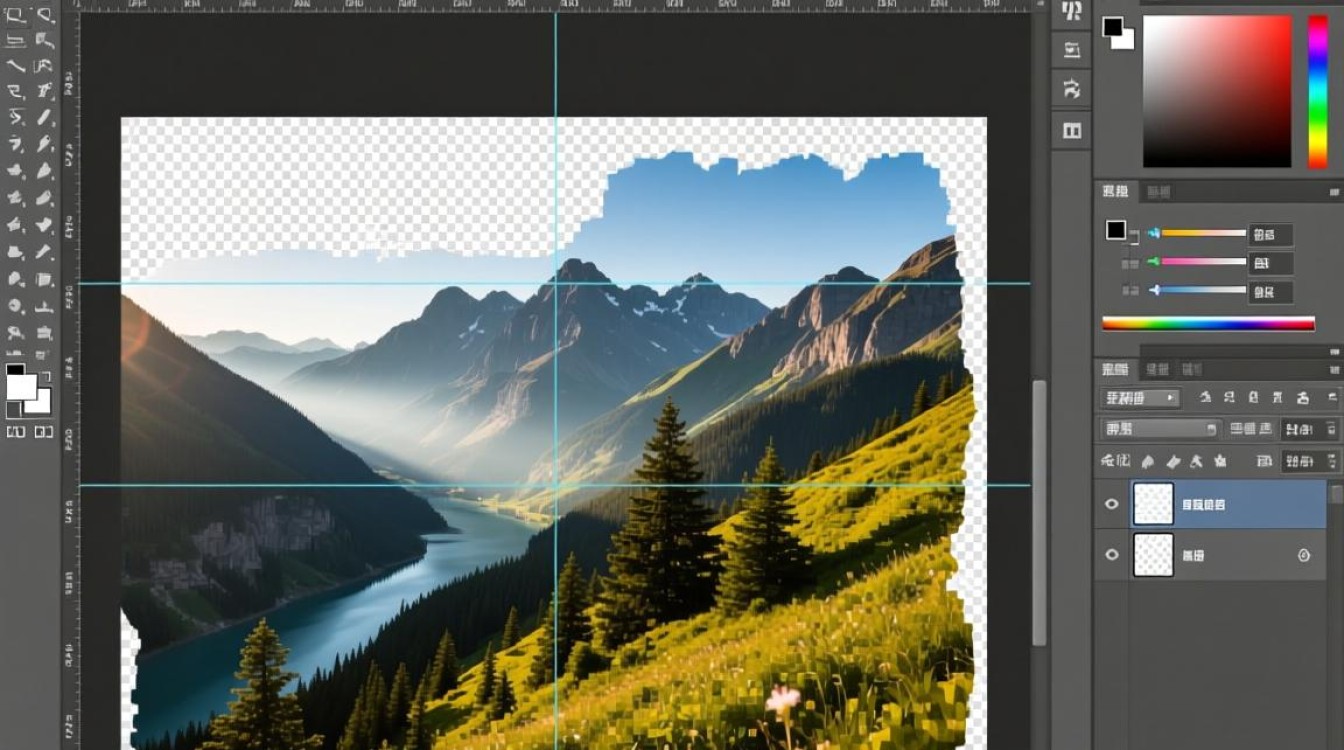Click the topmost icon in the collapsed panel dock
1344x750 pixels.
click(1072, 13)
